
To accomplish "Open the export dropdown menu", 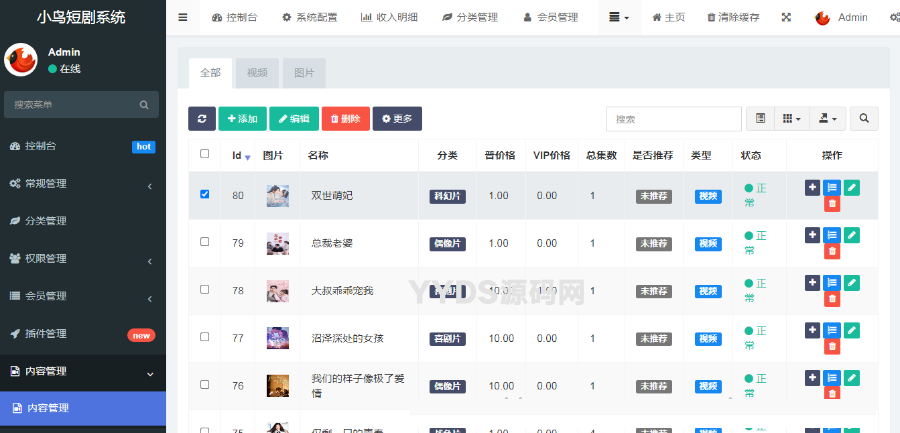I will (x=827, y=119).
